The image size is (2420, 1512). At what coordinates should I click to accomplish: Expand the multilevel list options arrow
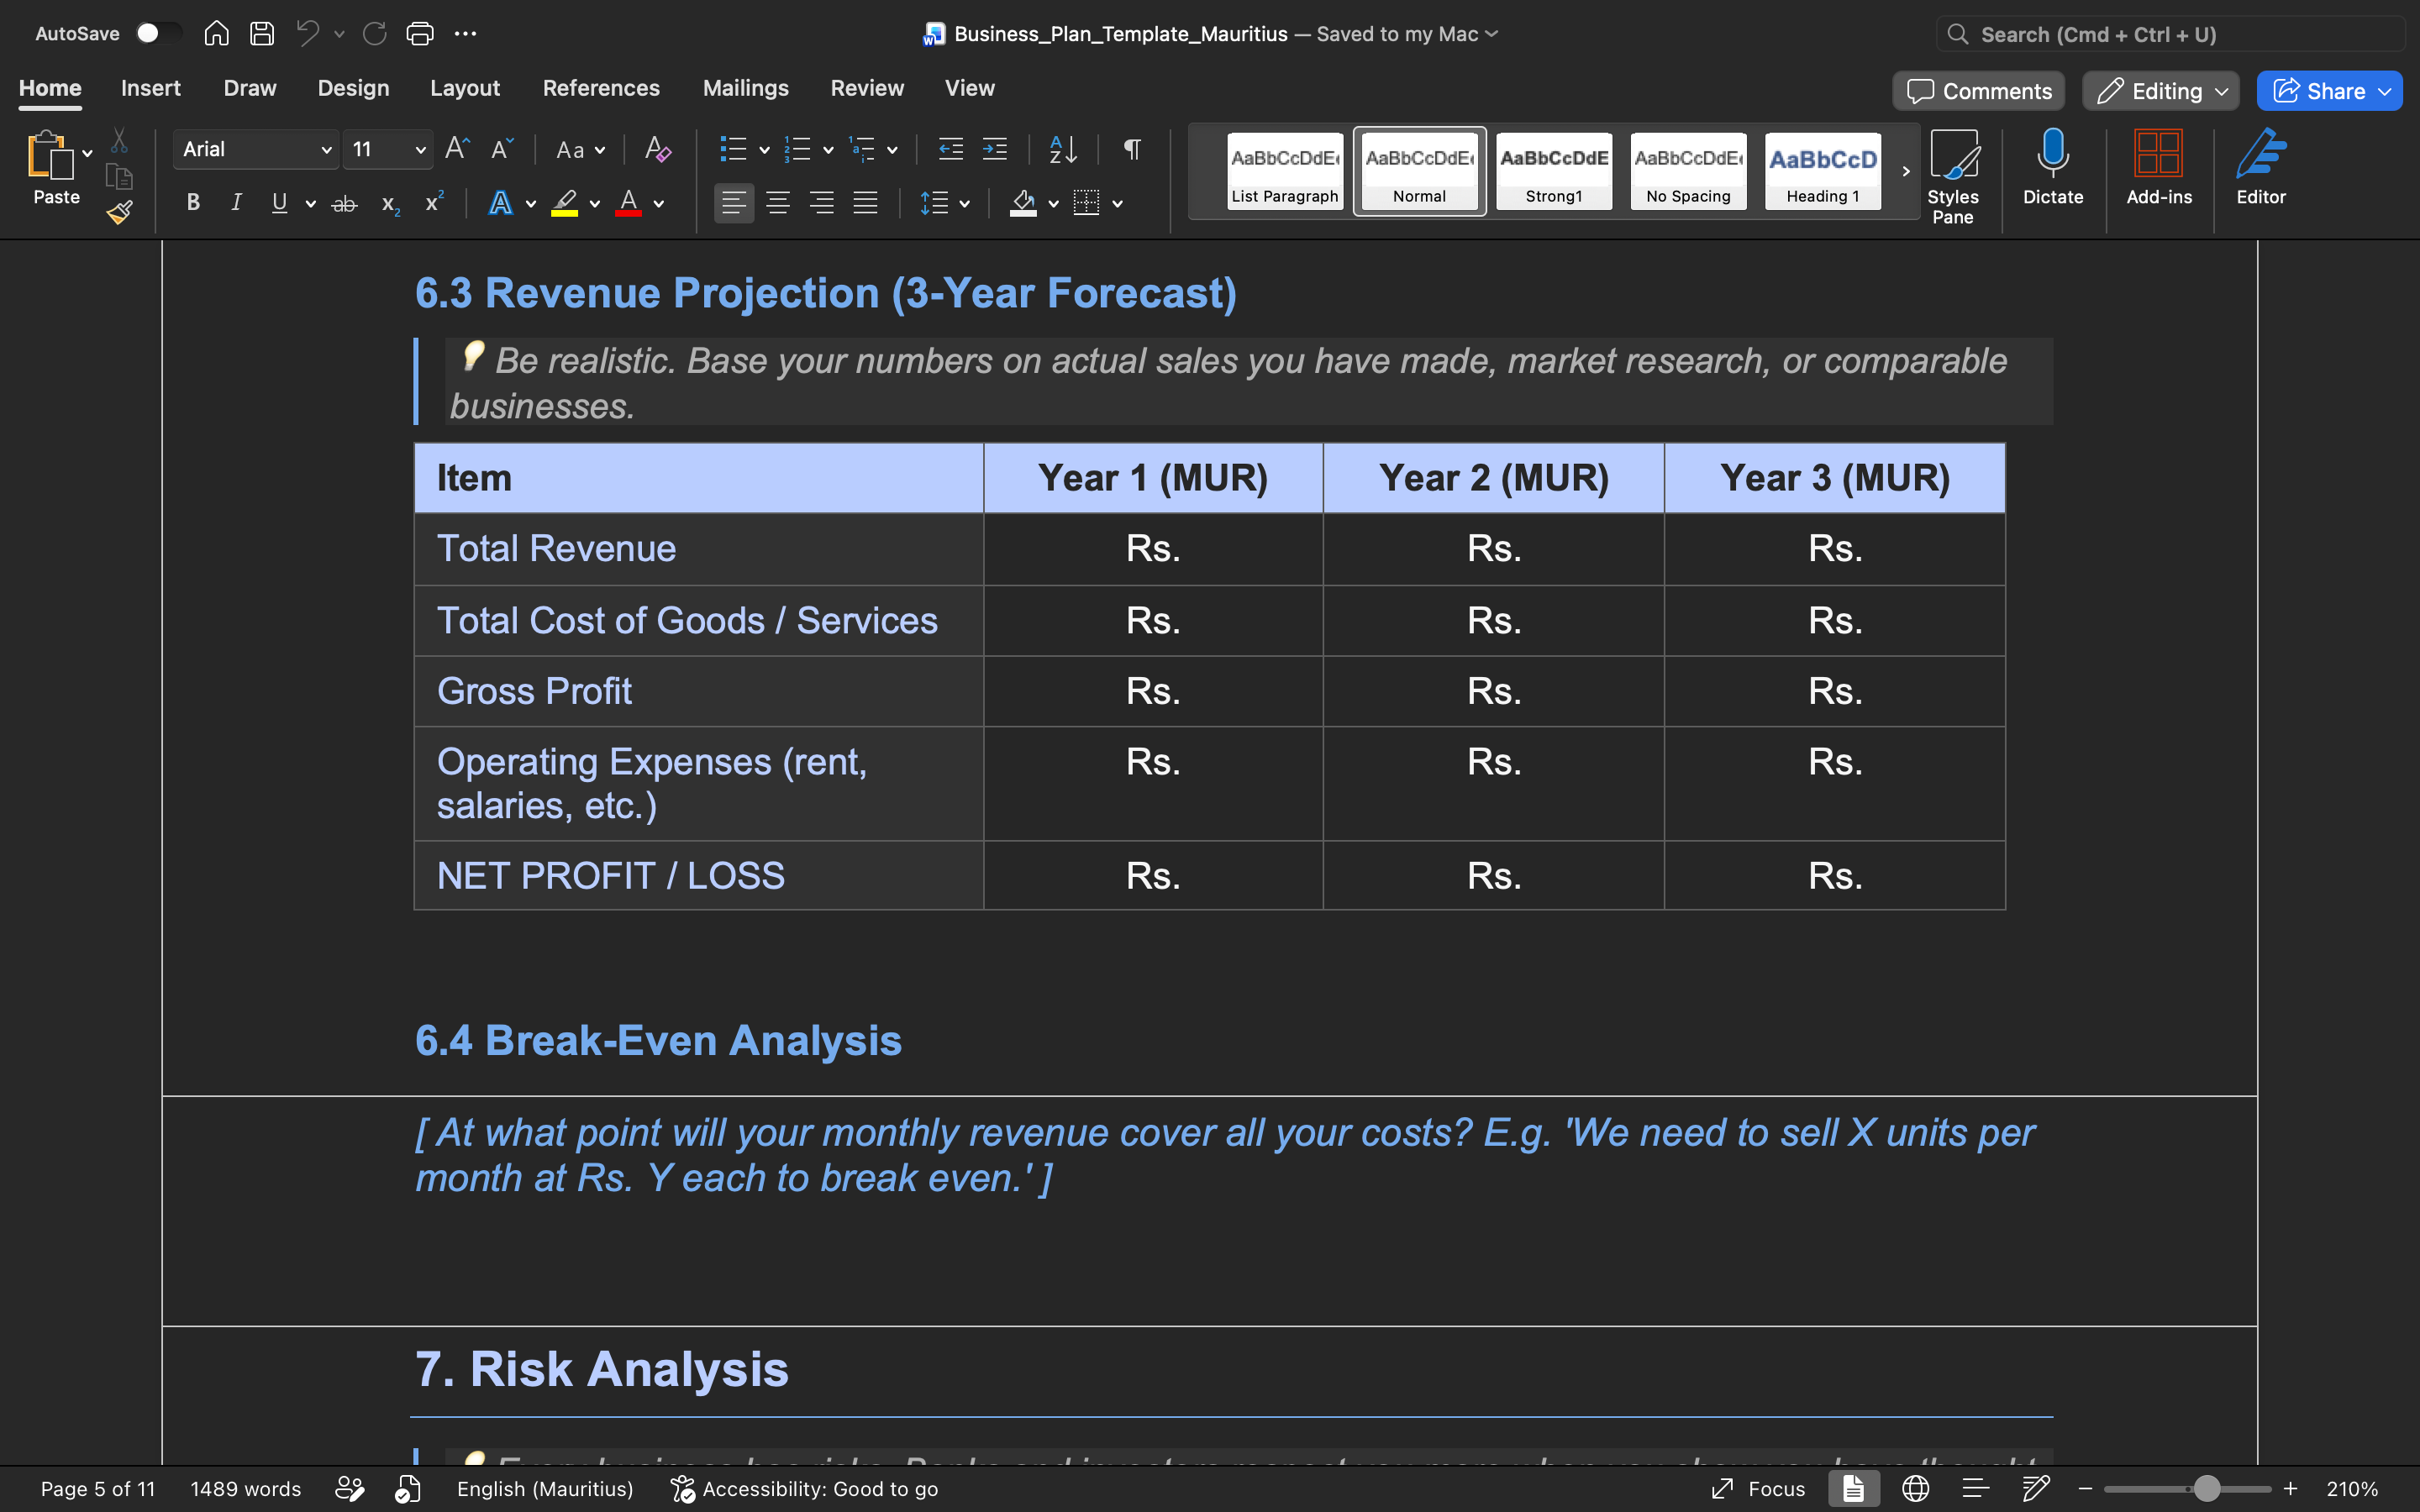click(892, 150)
